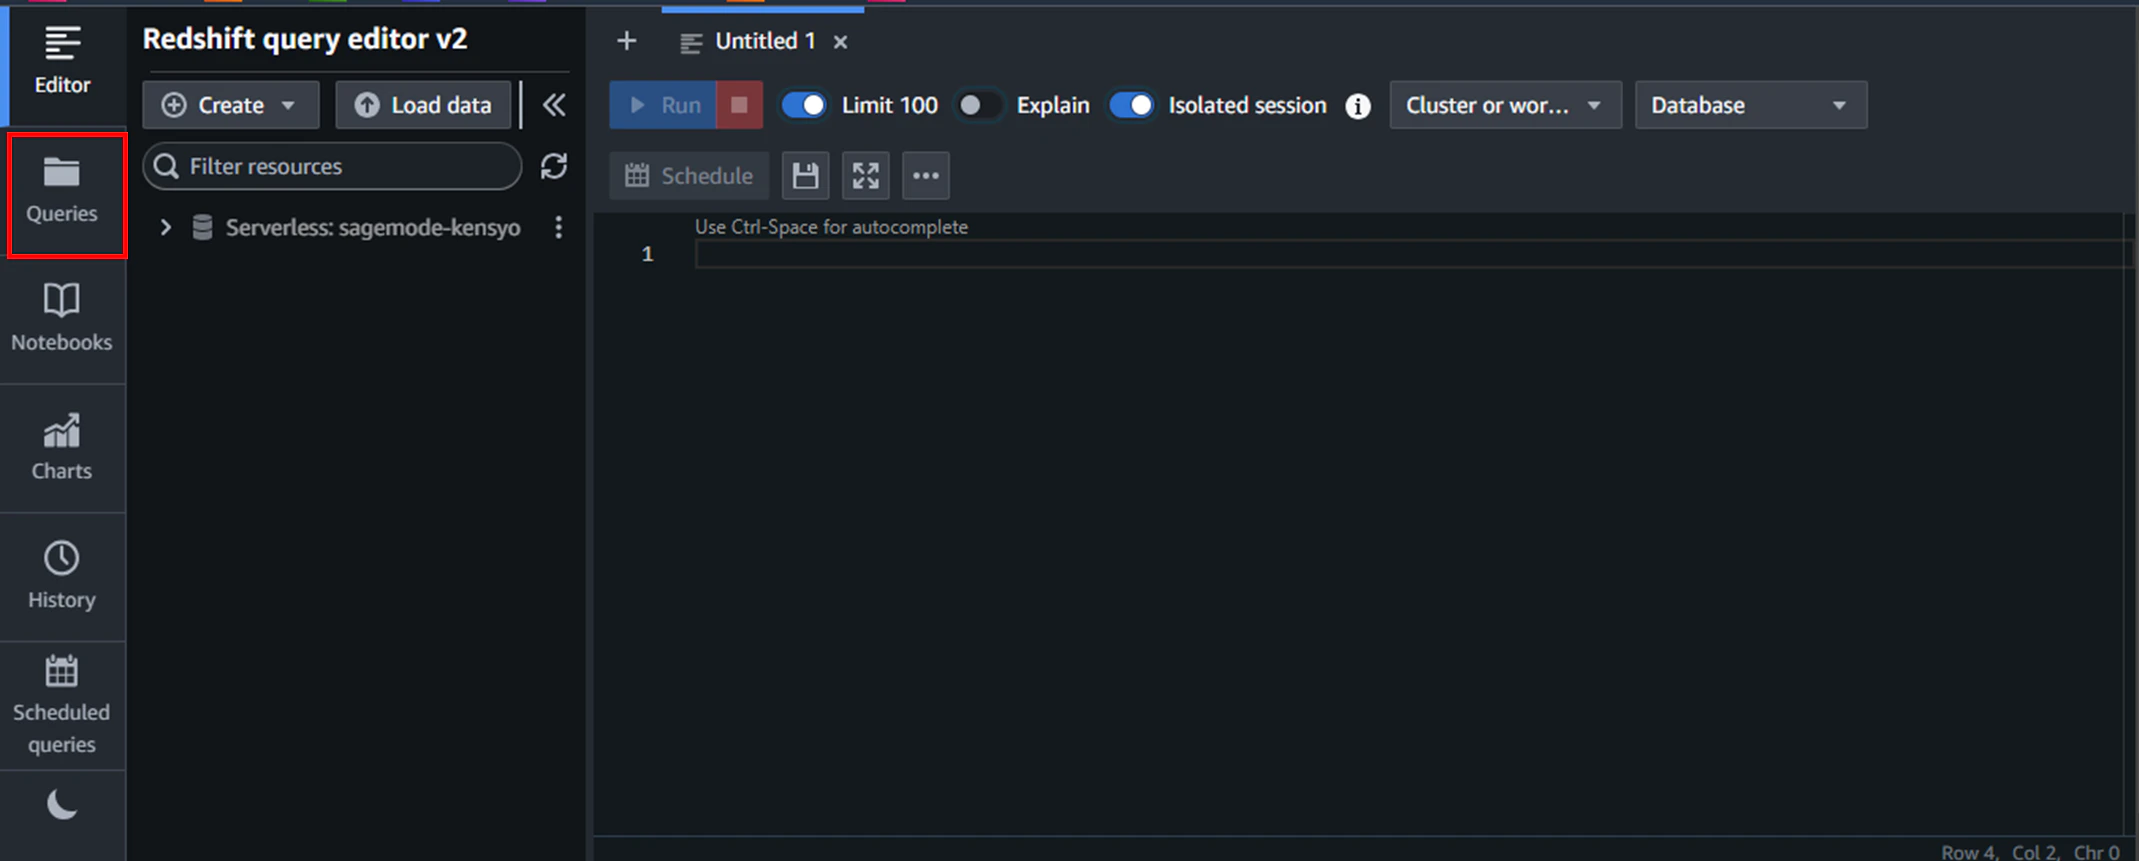2139x861 pixels.
Task: Run the query
Action: [x=663, y=105]
